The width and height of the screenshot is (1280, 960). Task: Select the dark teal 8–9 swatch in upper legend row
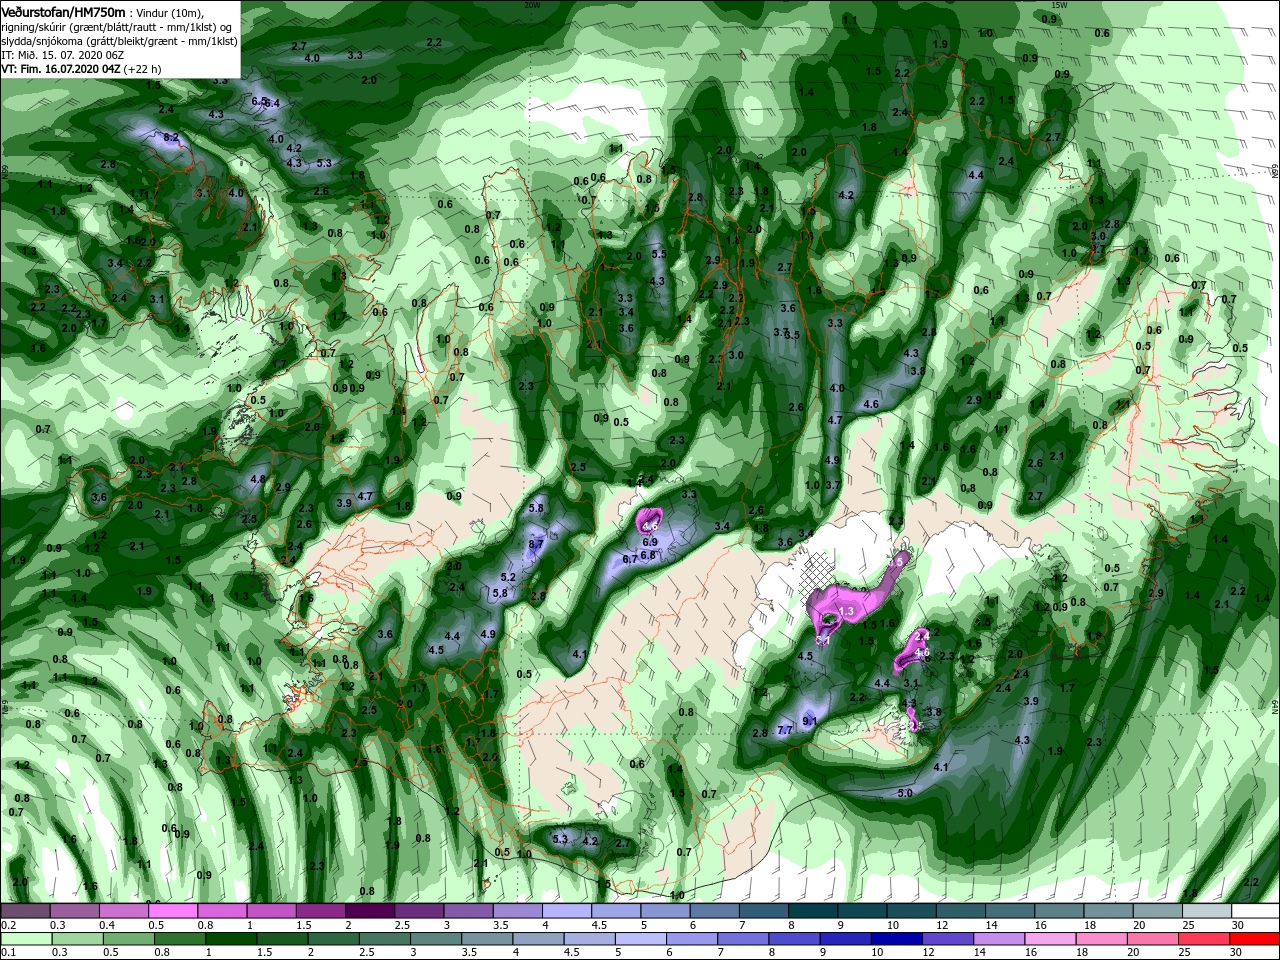pyautogui.click(x=812, y=911)
